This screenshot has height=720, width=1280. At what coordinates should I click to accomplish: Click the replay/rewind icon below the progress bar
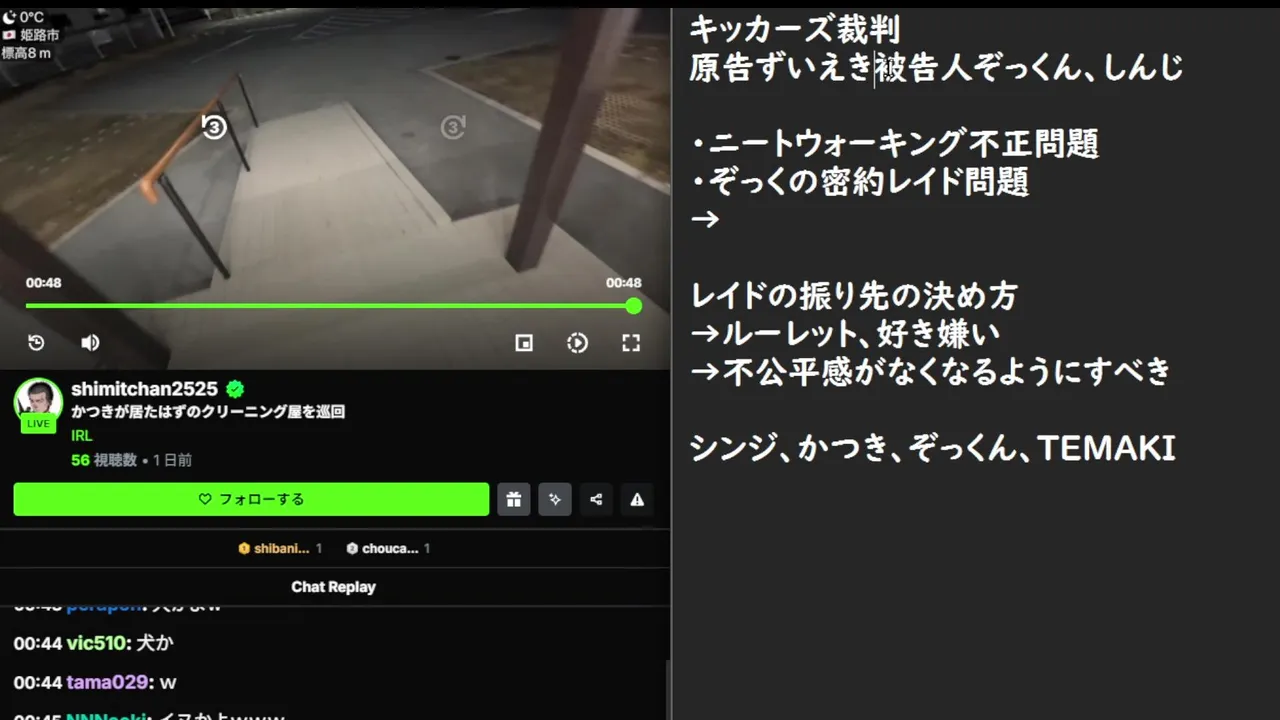click(x=36, y=343)
